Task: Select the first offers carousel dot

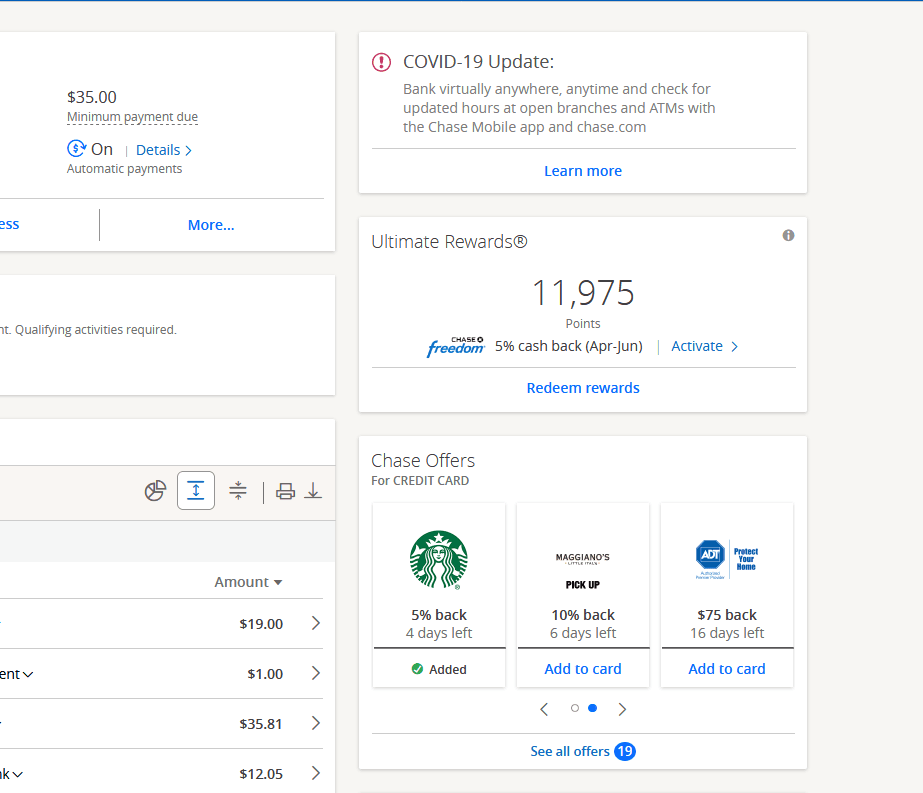Action: pyautogui.click(x=575, y=708)
